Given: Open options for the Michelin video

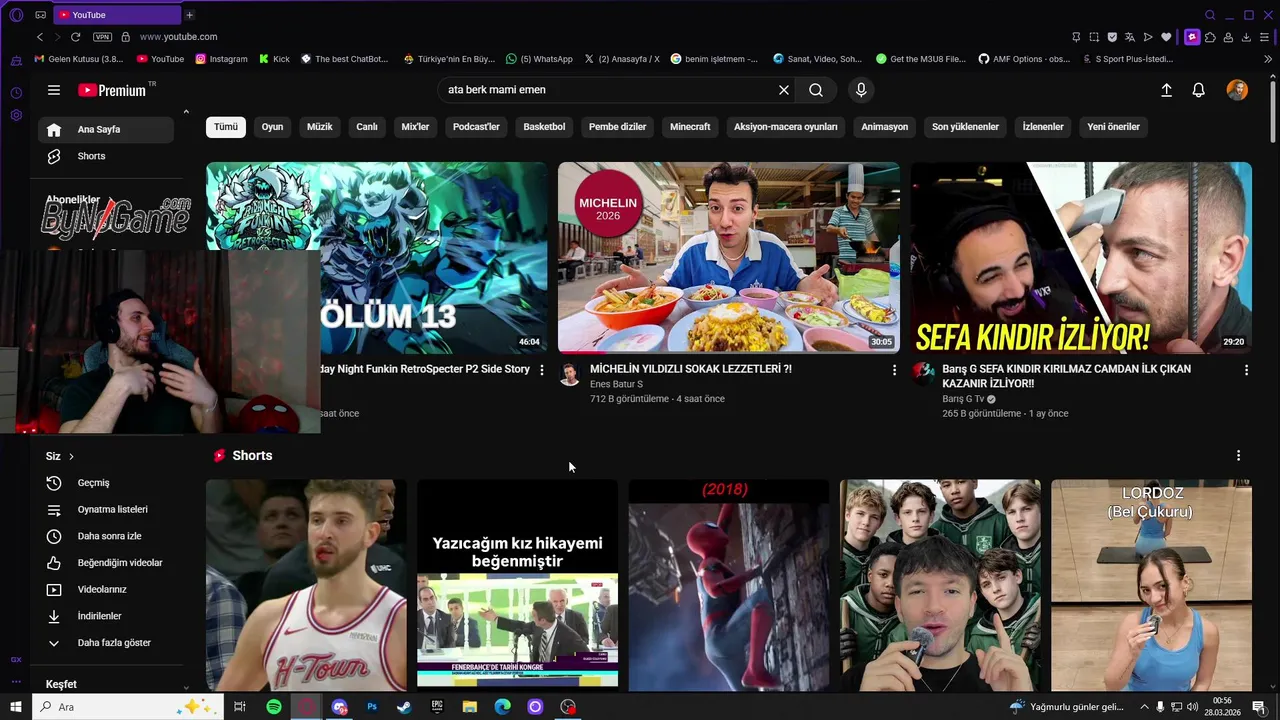Looking at the screenshot, I should coord(894,370).
